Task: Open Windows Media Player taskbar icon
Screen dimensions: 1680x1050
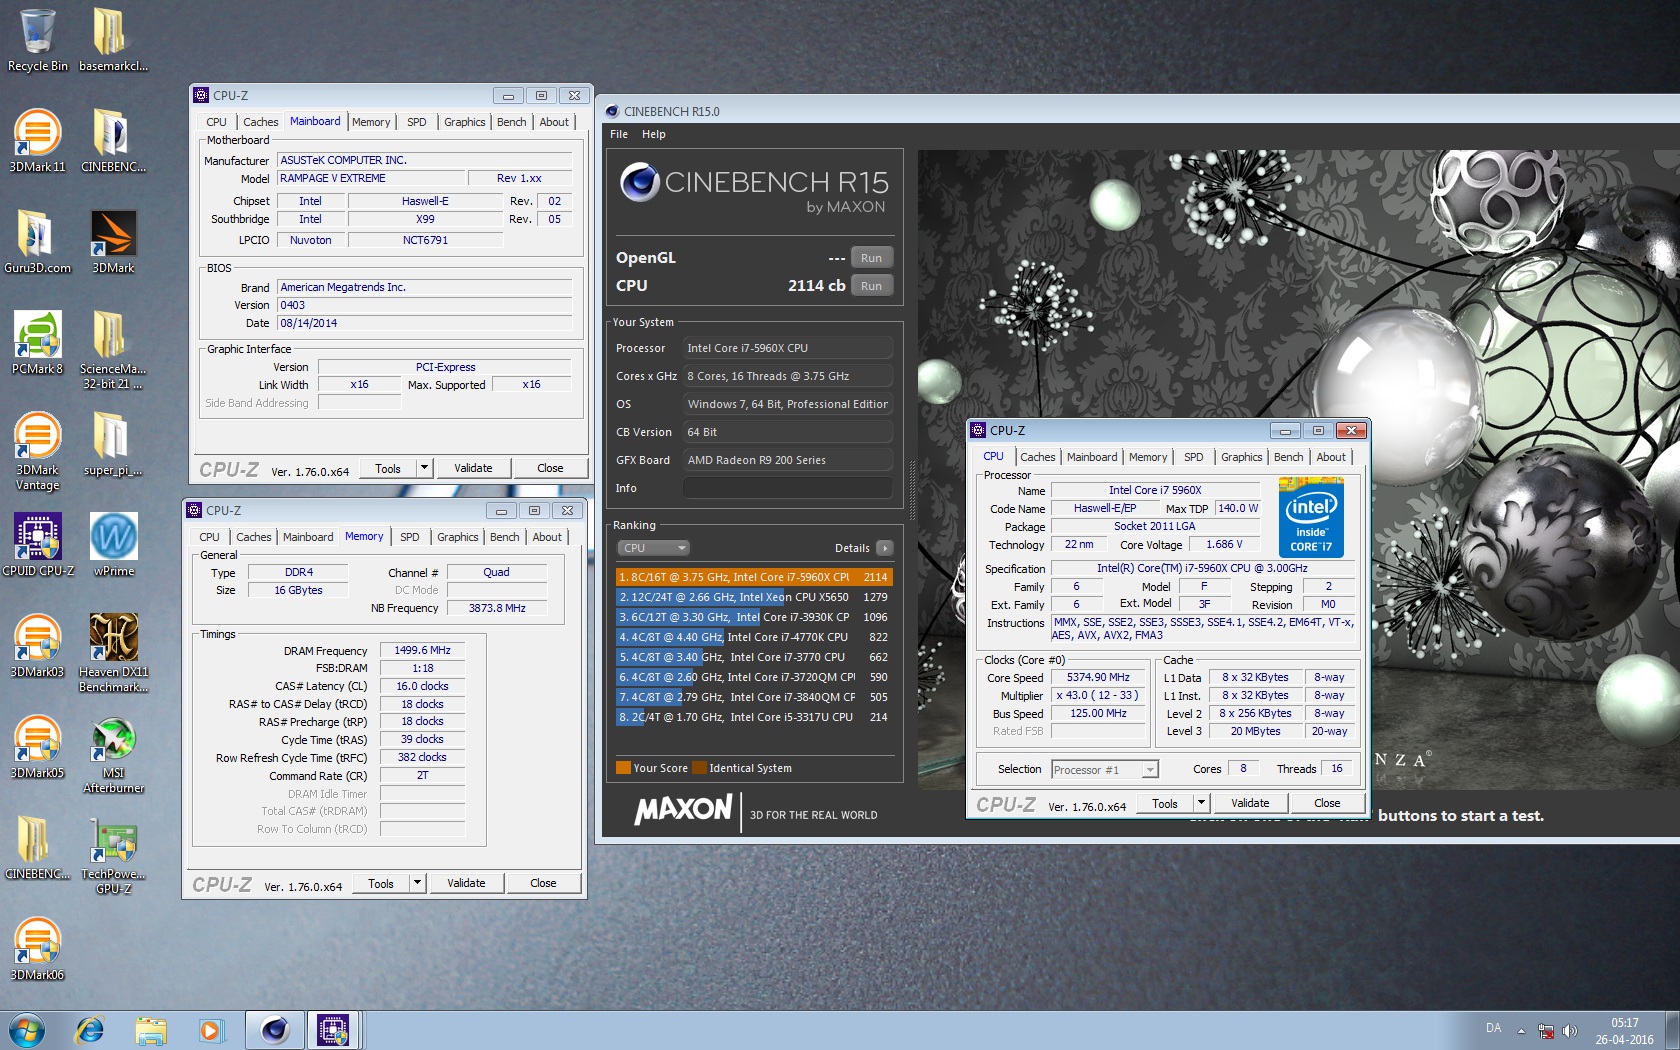Action: click(210, 1030)
